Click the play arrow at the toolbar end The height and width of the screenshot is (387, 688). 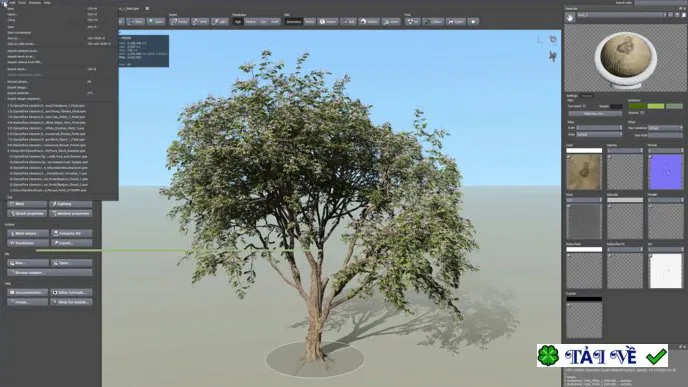pos(473,21)
